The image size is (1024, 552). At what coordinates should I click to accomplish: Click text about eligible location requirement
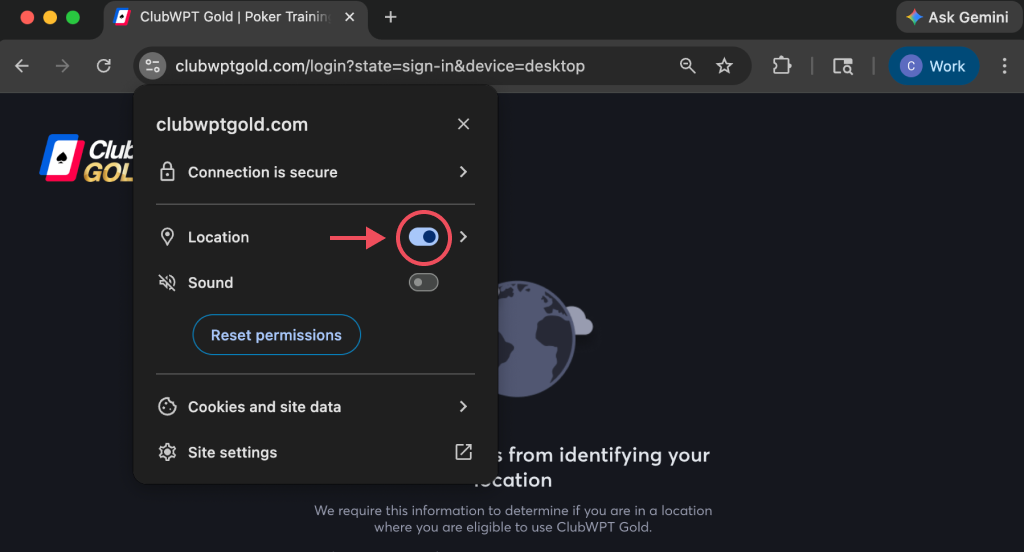coord(513,519)
